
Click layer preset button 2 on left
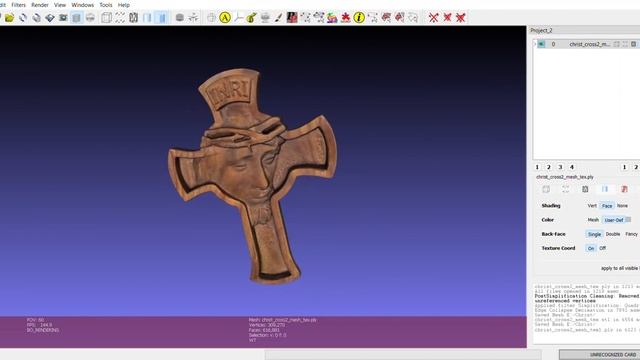pos(549,167)
